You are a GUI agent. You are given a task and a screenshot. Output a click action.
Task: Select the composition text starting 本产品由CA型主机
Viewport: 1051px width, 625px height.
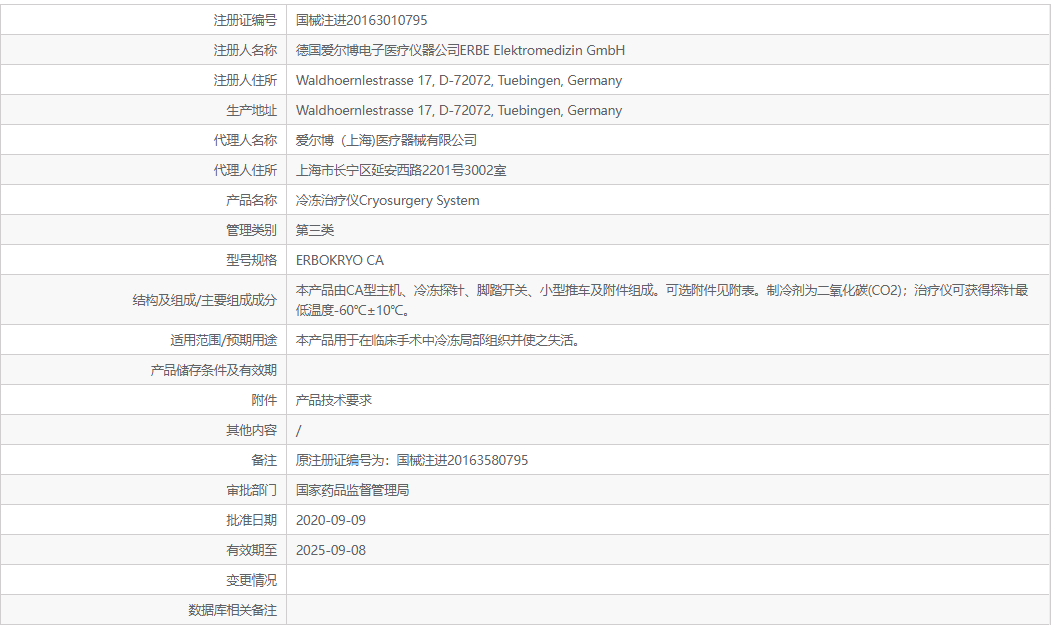(x=662, y=300)
